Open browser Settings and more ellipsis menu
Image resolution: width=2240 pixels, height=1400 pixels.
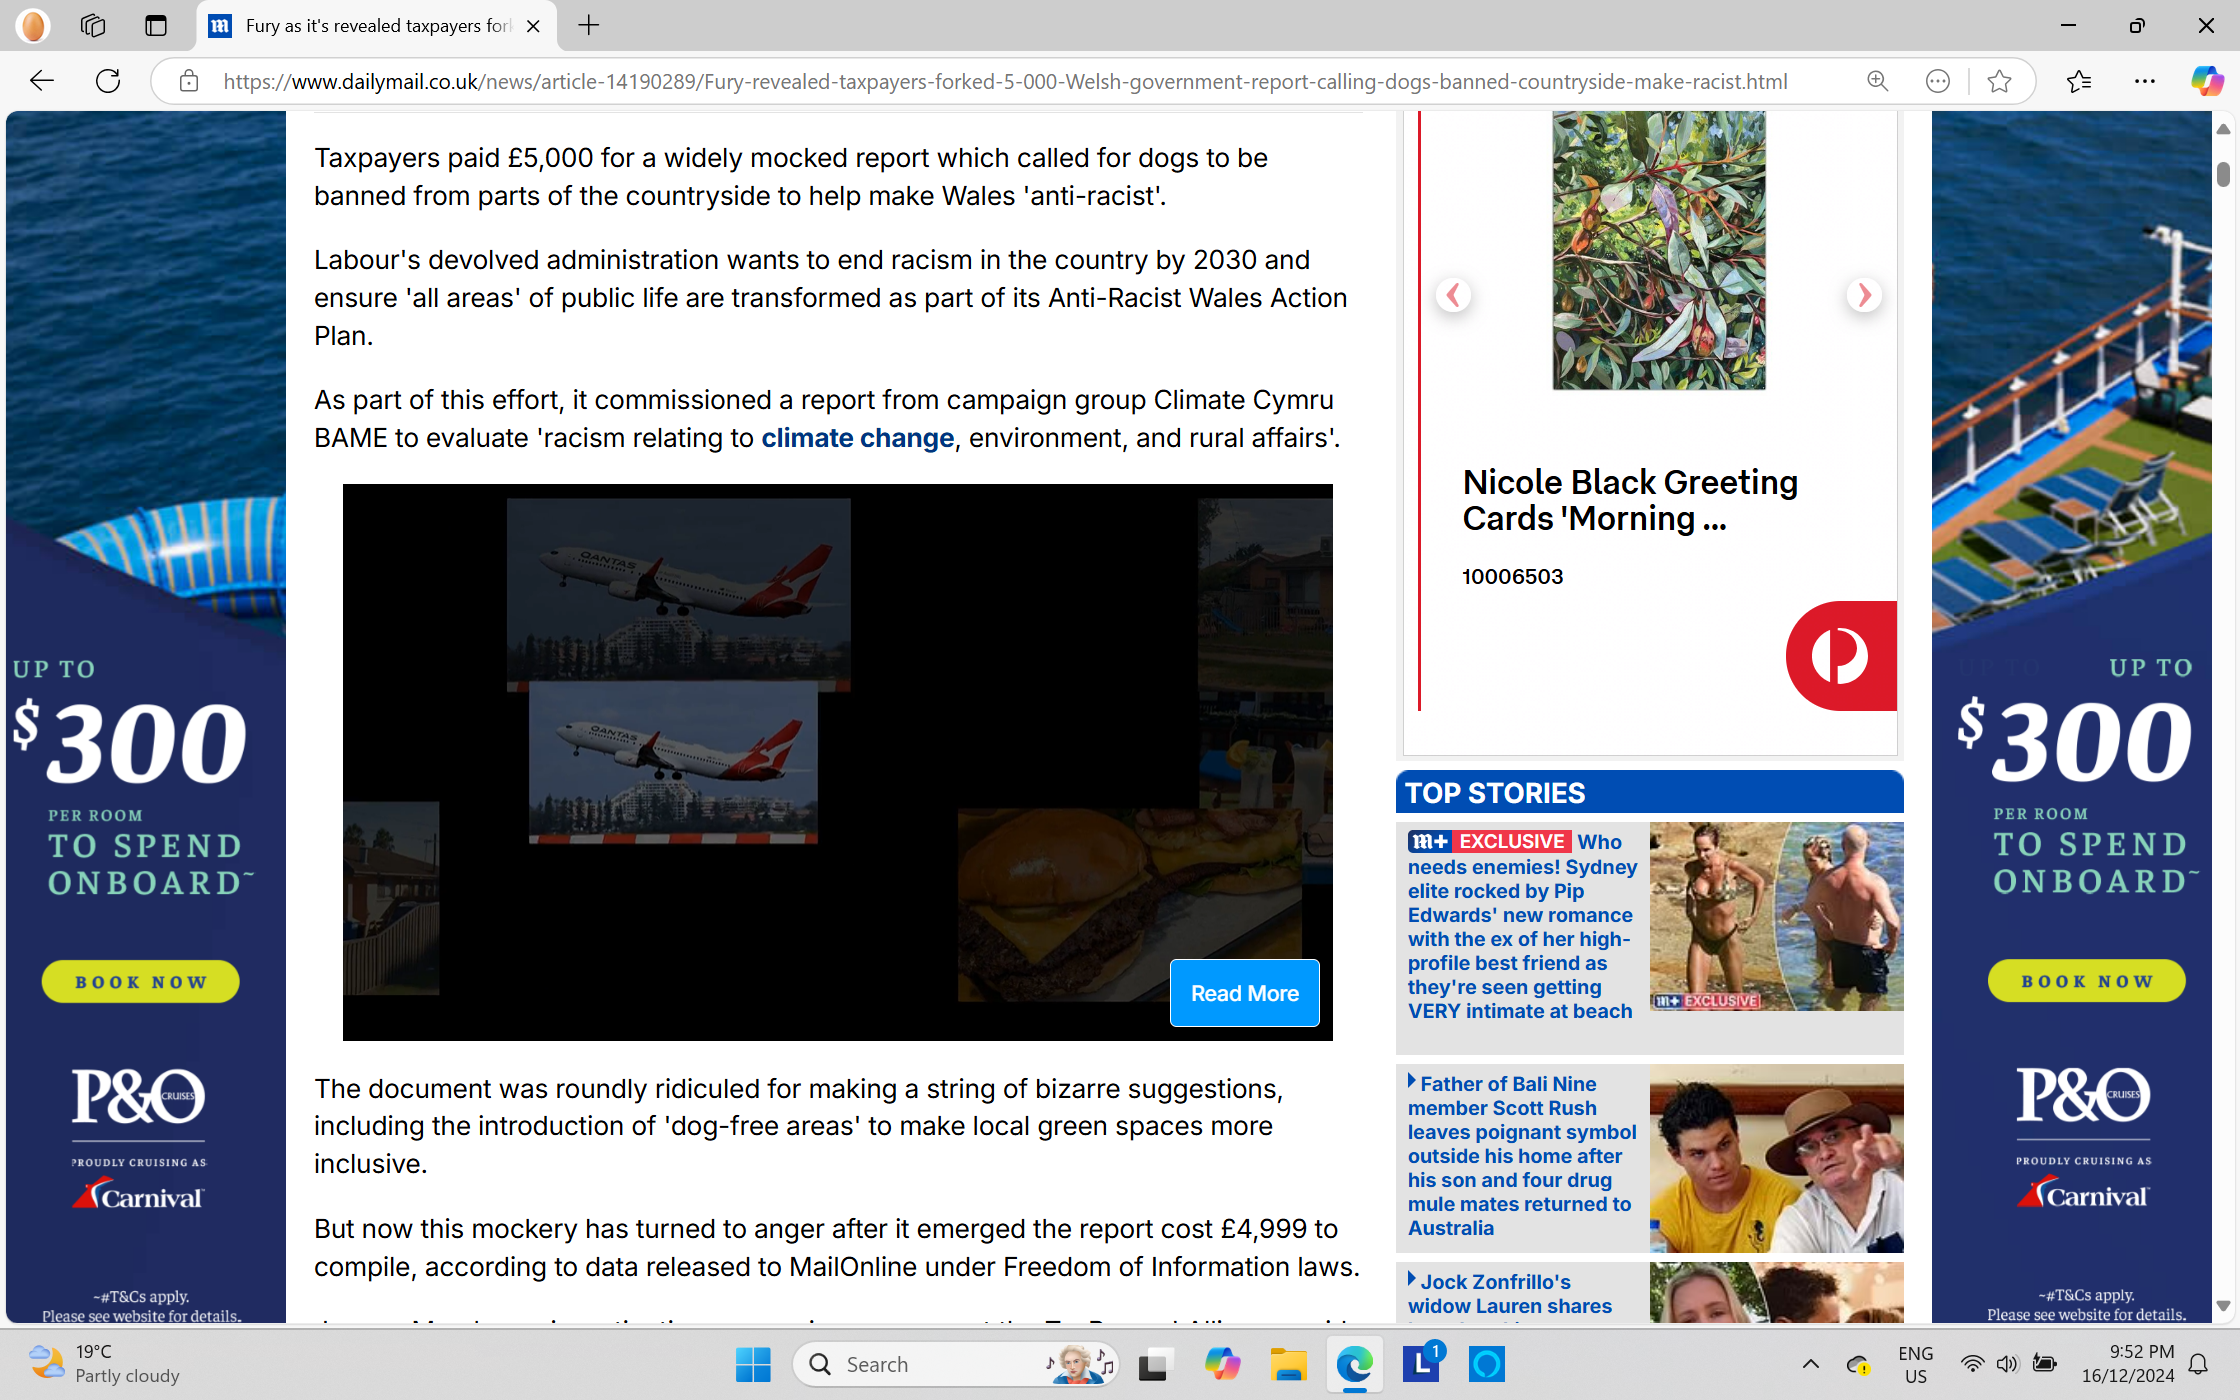click(x=2144, y=81)
